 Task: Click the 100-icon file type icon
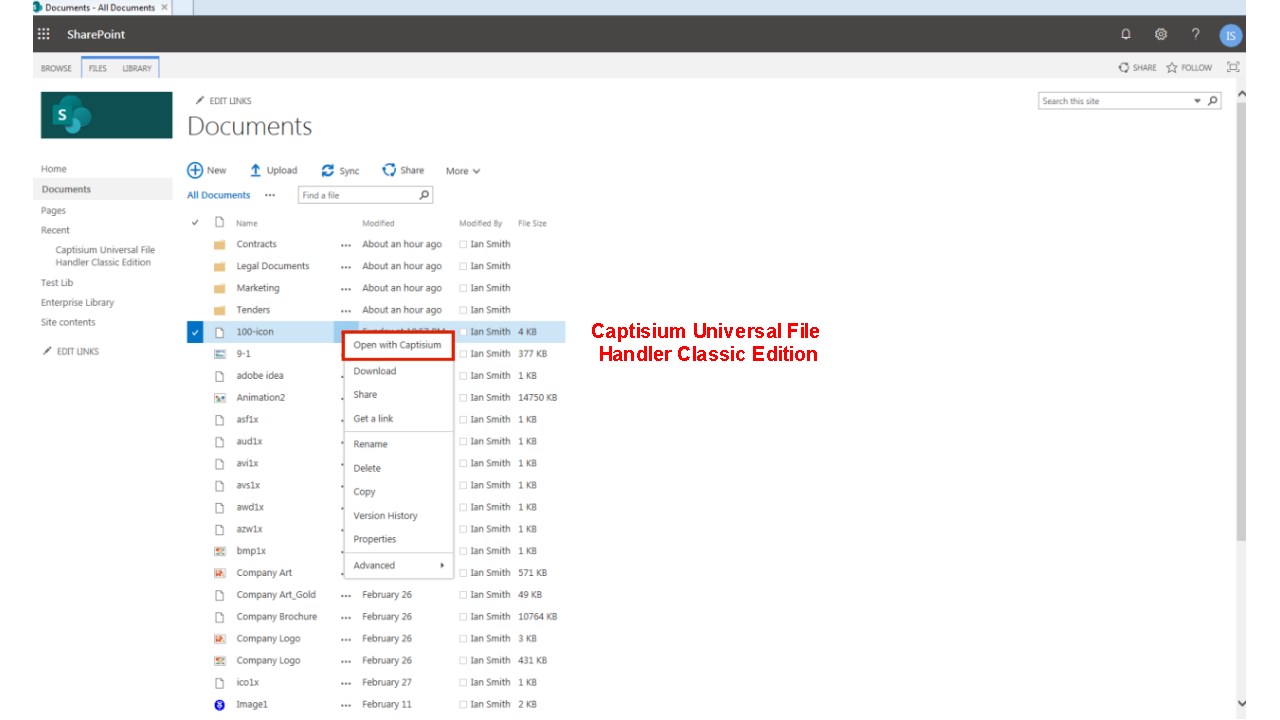click(x=219, y=332)
